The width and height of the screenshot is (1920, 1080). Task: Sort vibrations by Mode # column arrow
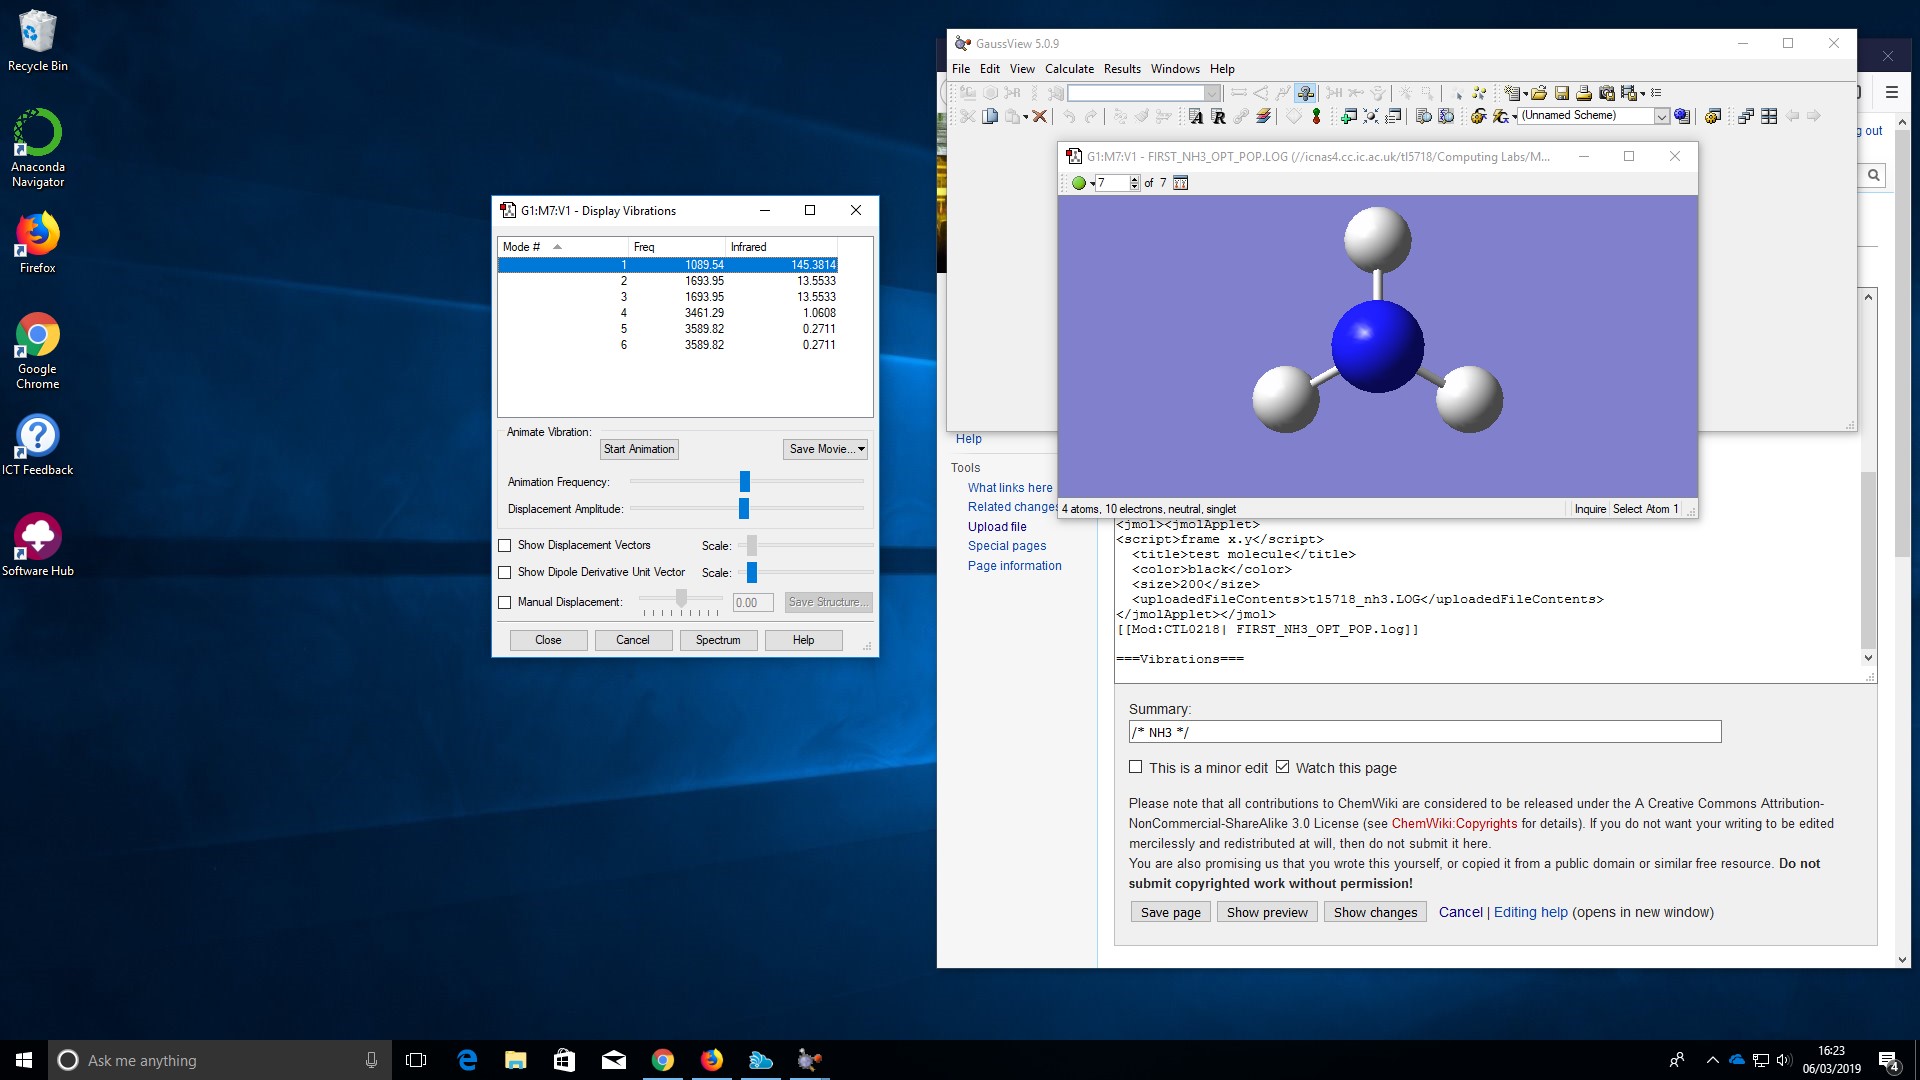tap(557, 247)
